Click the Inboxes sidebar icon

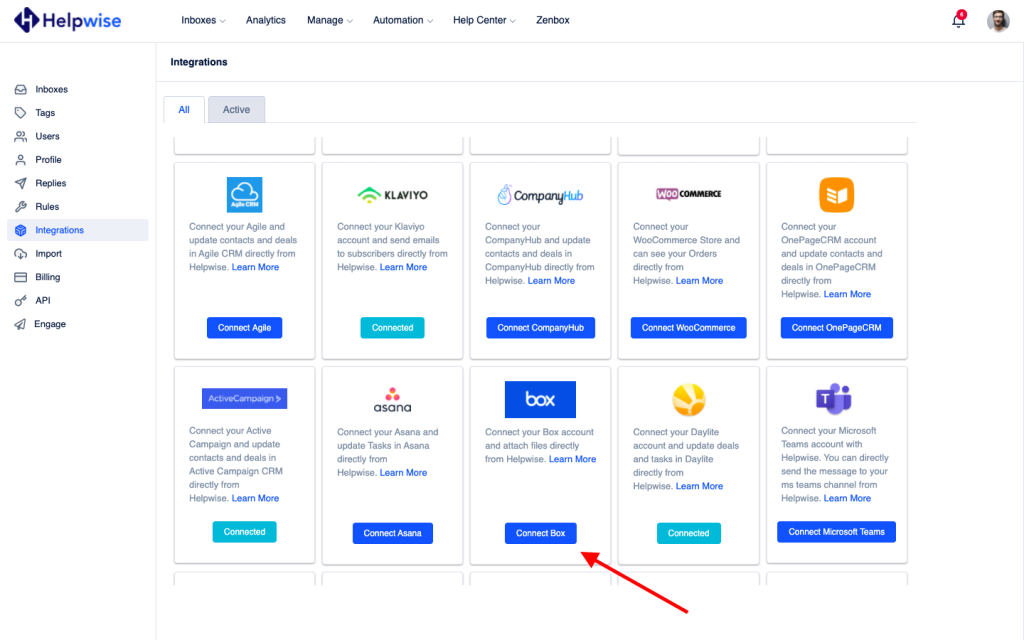point(21,89)
